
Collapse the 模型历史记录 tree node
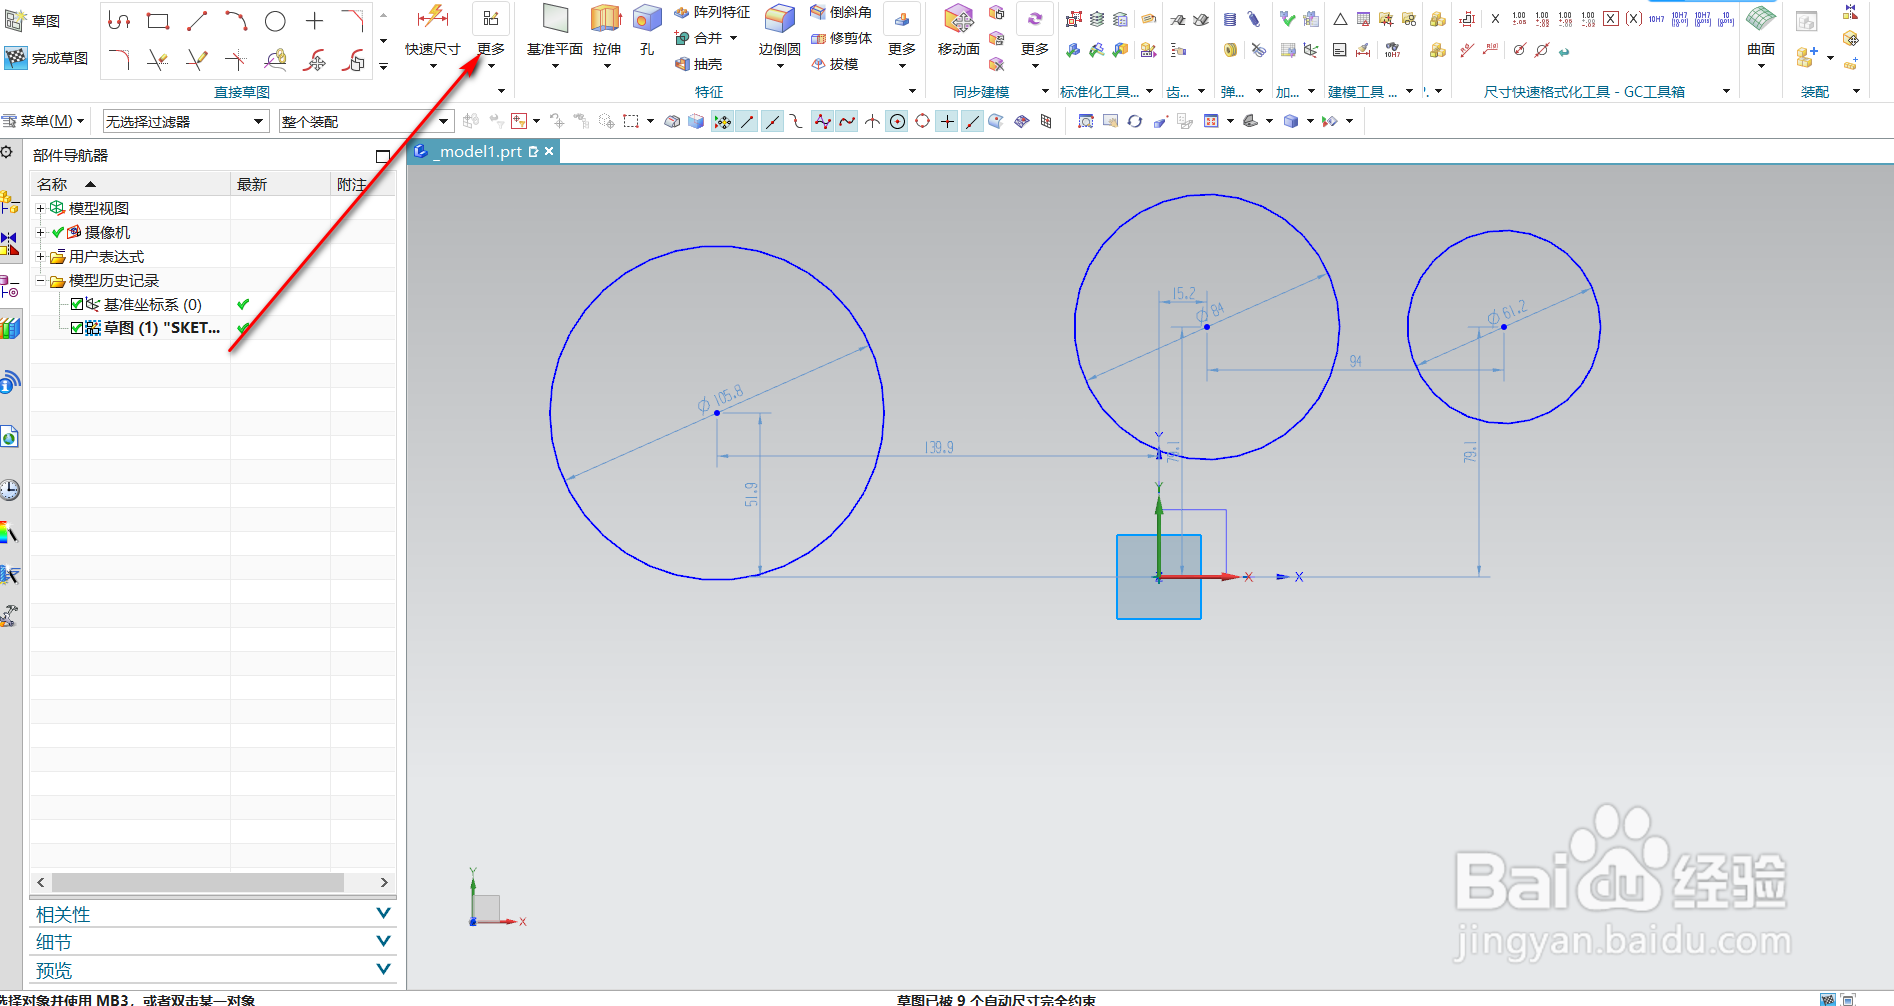(x=41, y=281)
